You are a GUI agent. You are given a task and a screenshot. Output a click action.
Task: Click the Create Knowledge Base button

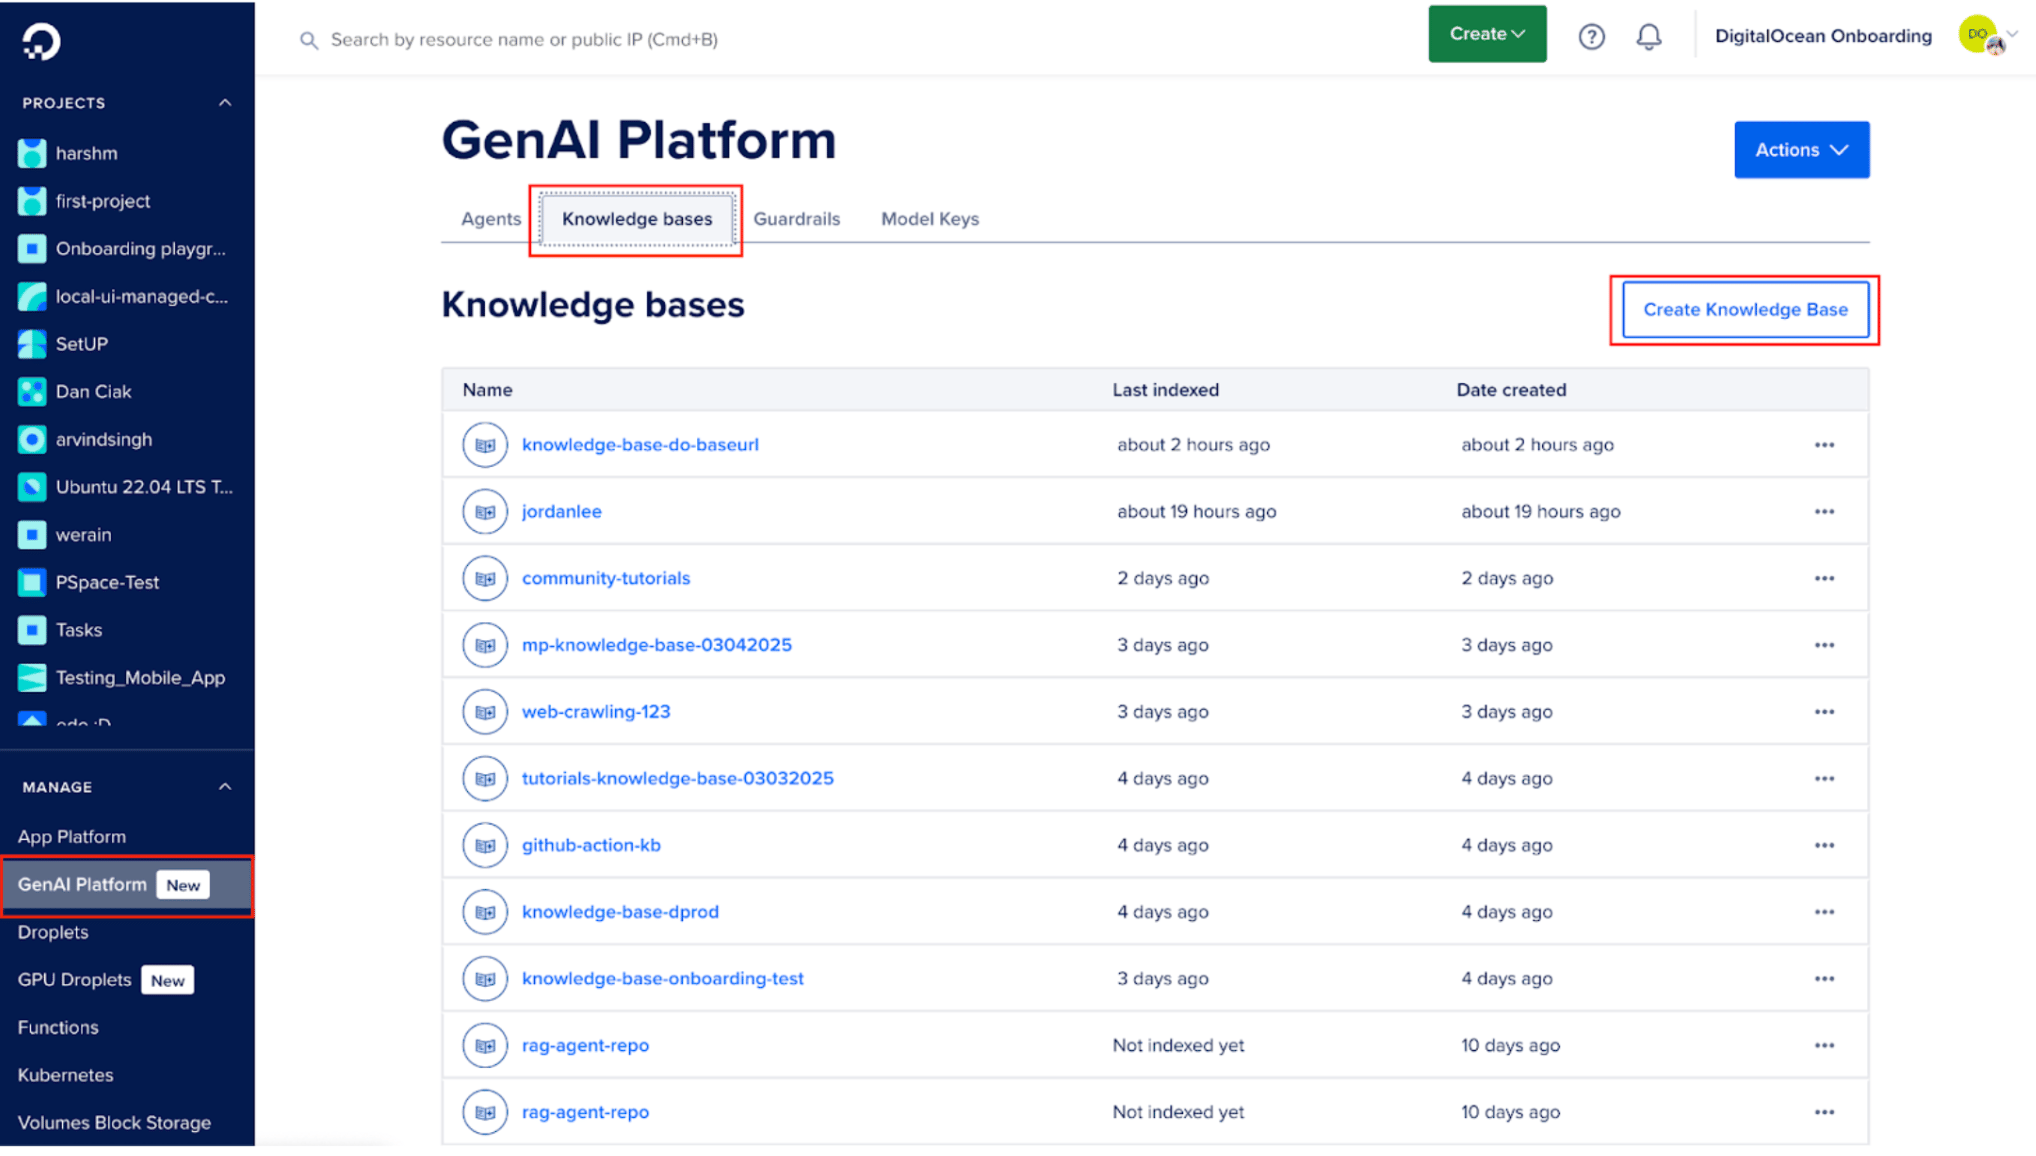1745,310
